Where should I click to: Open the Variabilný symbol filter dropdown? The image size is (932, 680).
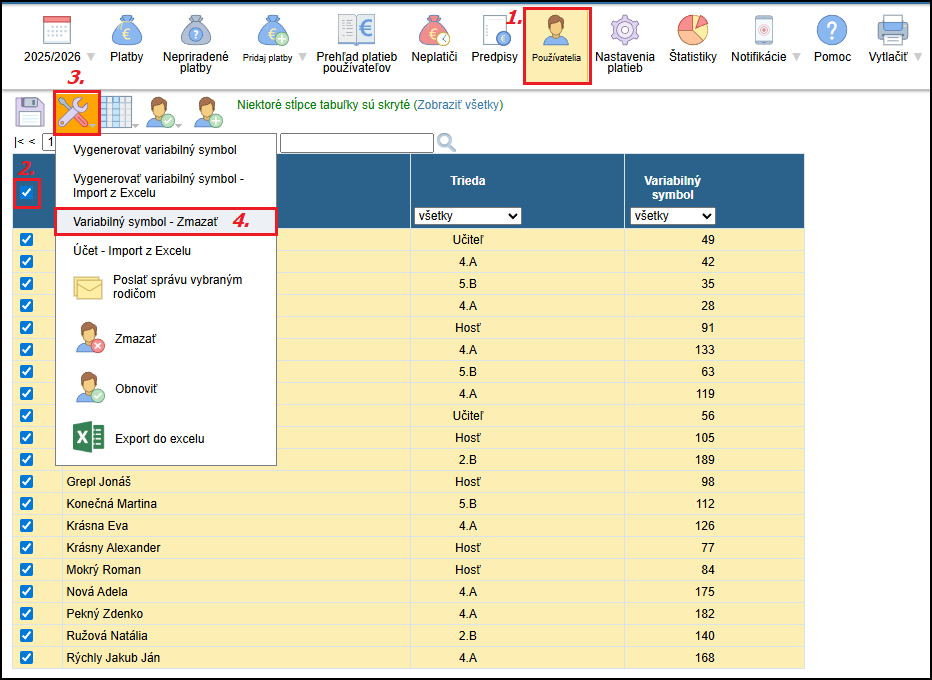(672, 216)
